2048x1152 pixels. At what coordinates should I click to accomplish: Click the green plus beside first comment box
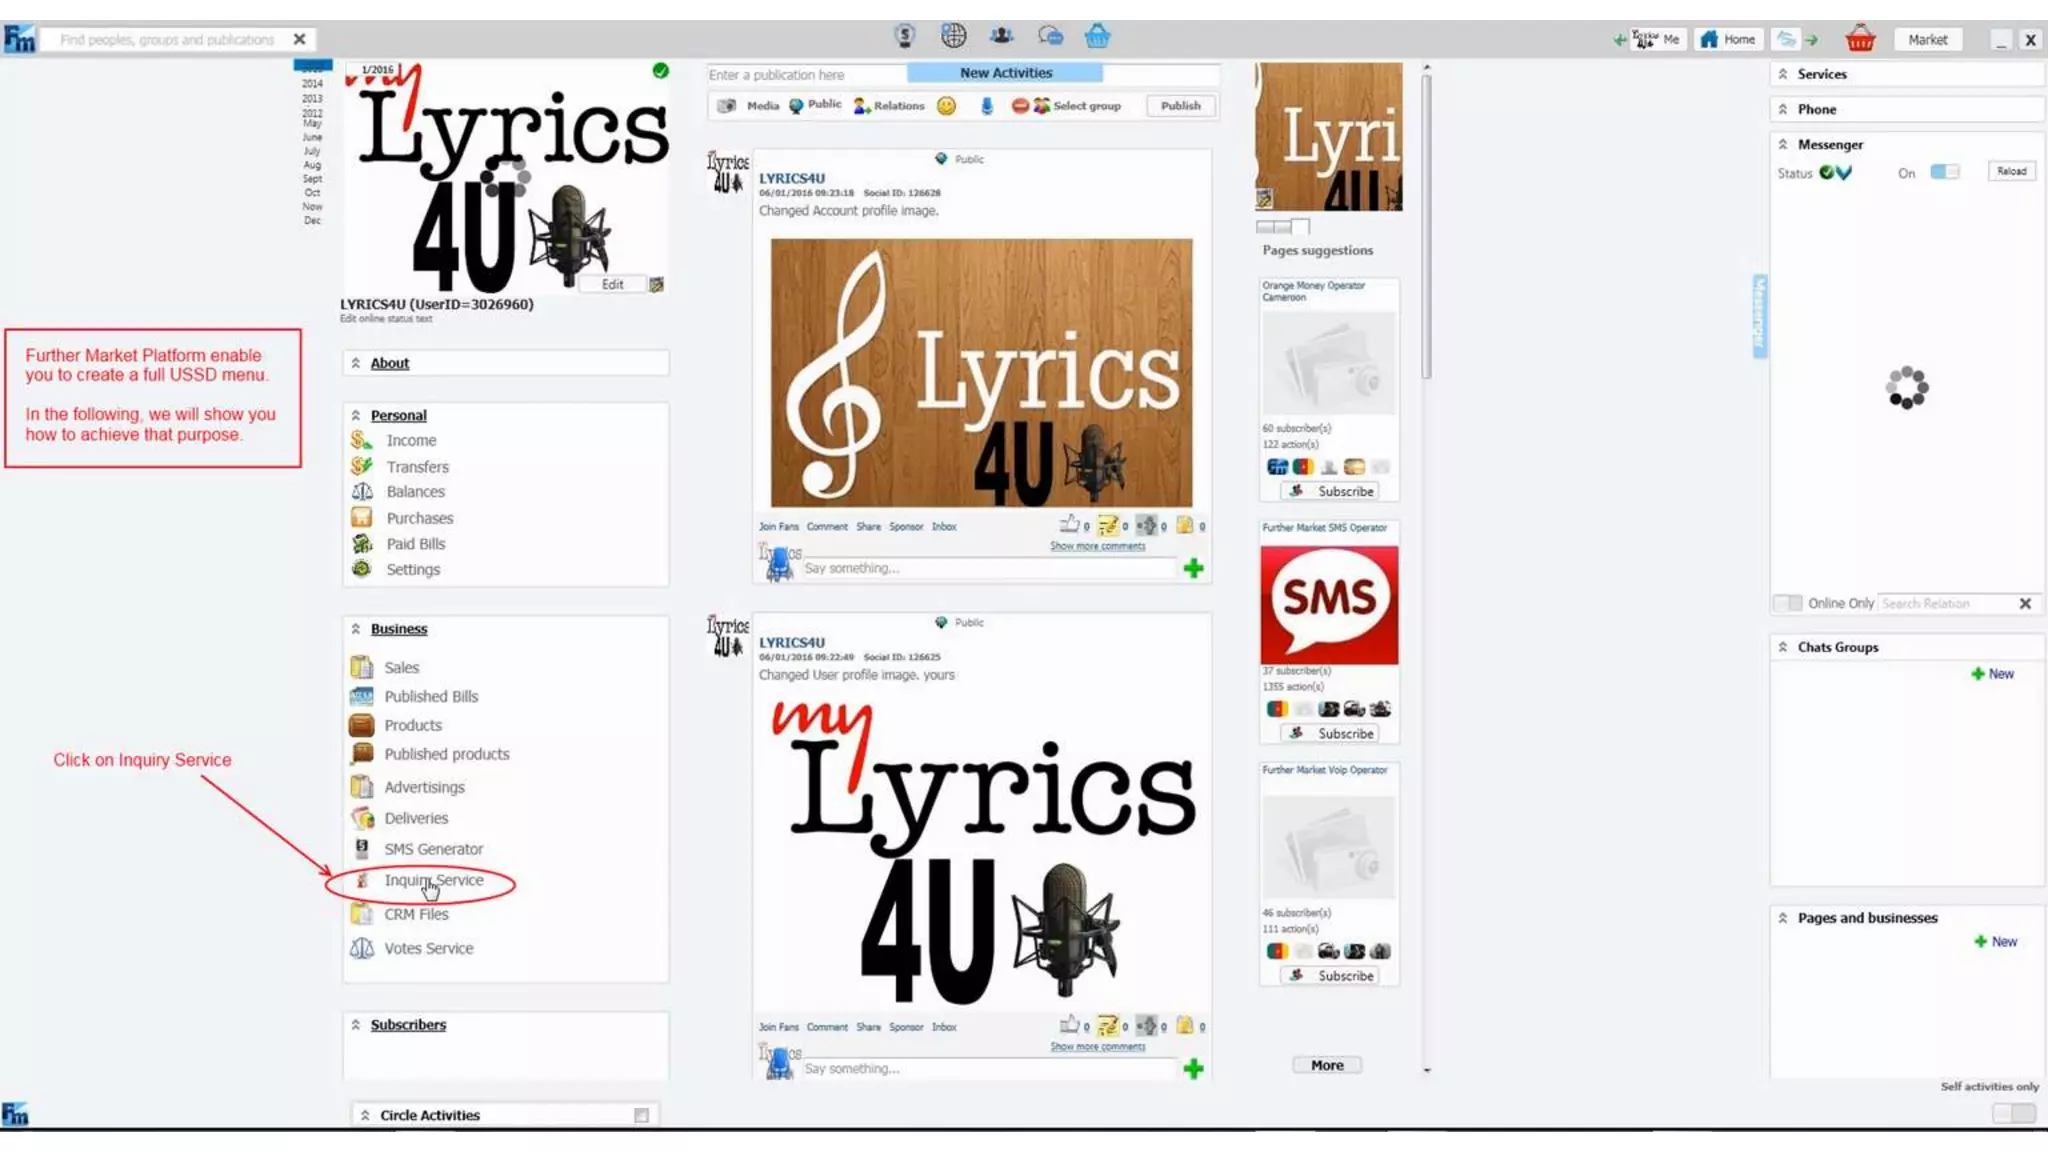click(1193, 569)
